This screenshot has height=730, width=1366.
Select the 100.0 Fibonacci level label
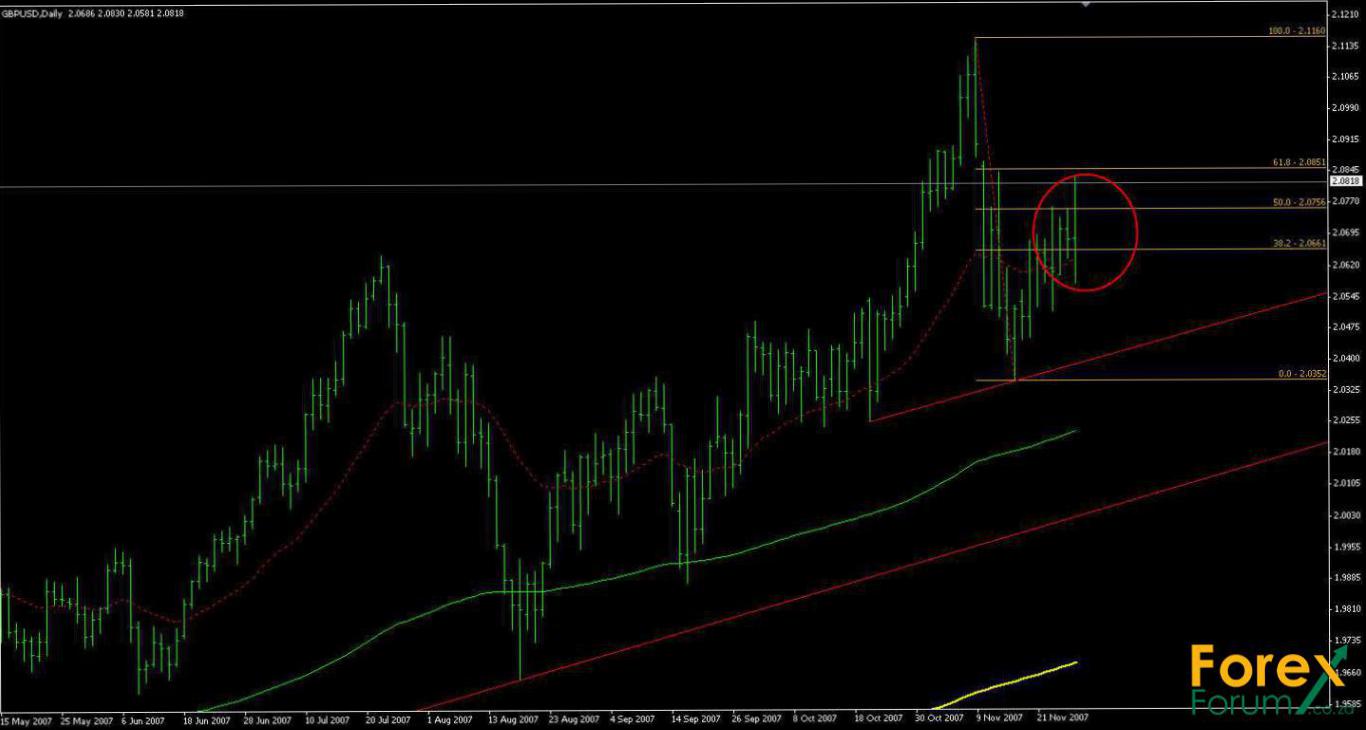[x=1296, y=32]
